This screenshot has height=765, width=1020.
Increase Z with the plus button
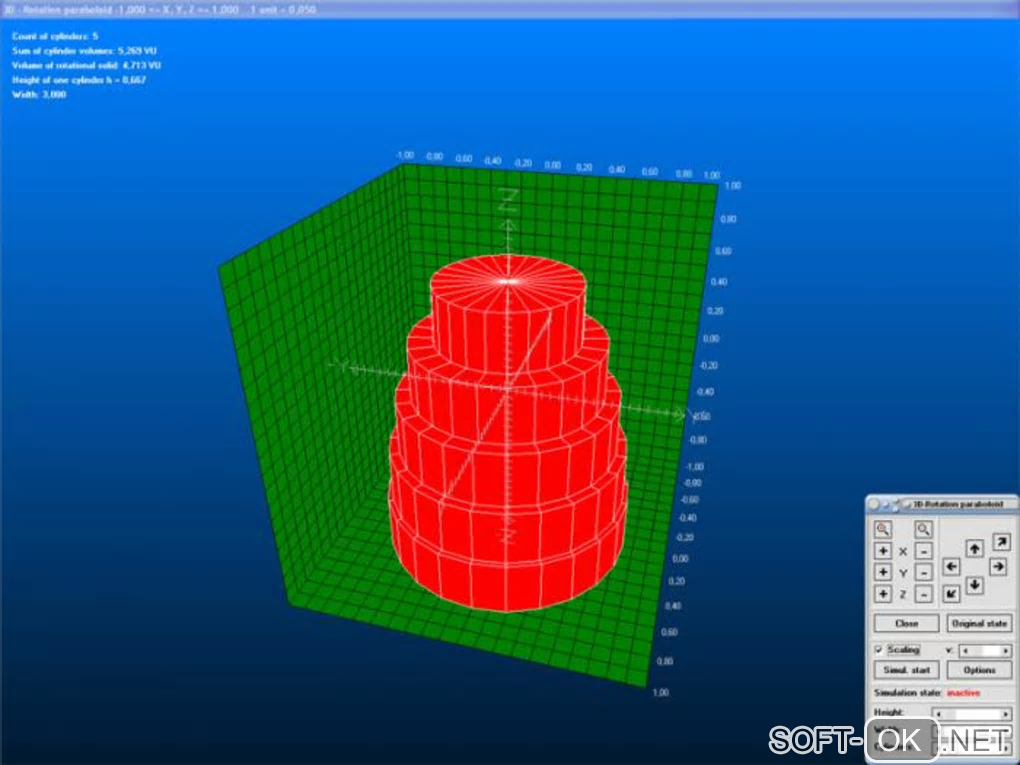(883, 594)
